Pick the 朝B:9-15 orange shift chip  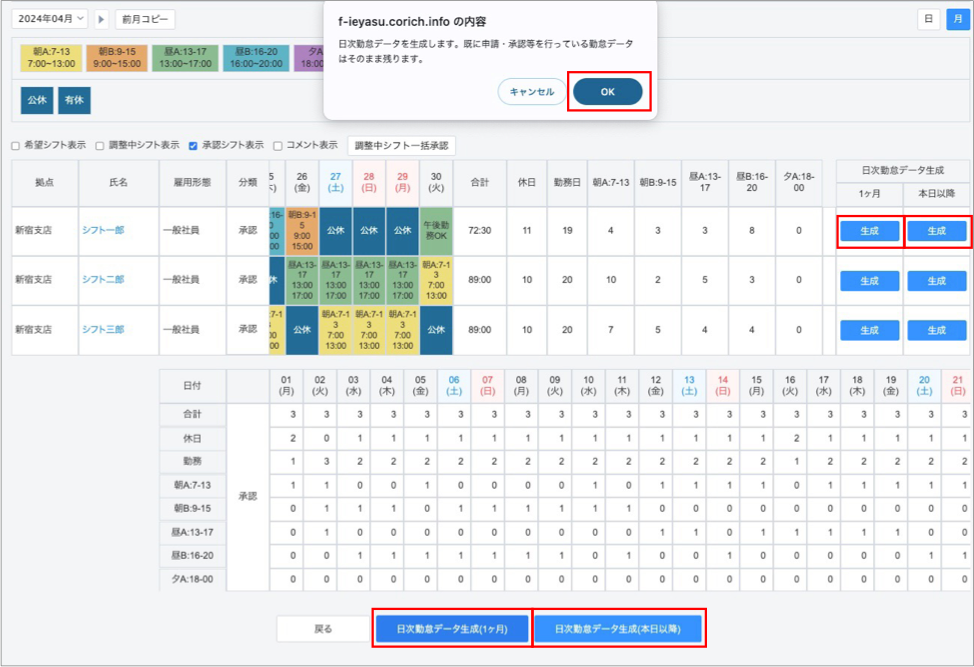tap(117, 58)
